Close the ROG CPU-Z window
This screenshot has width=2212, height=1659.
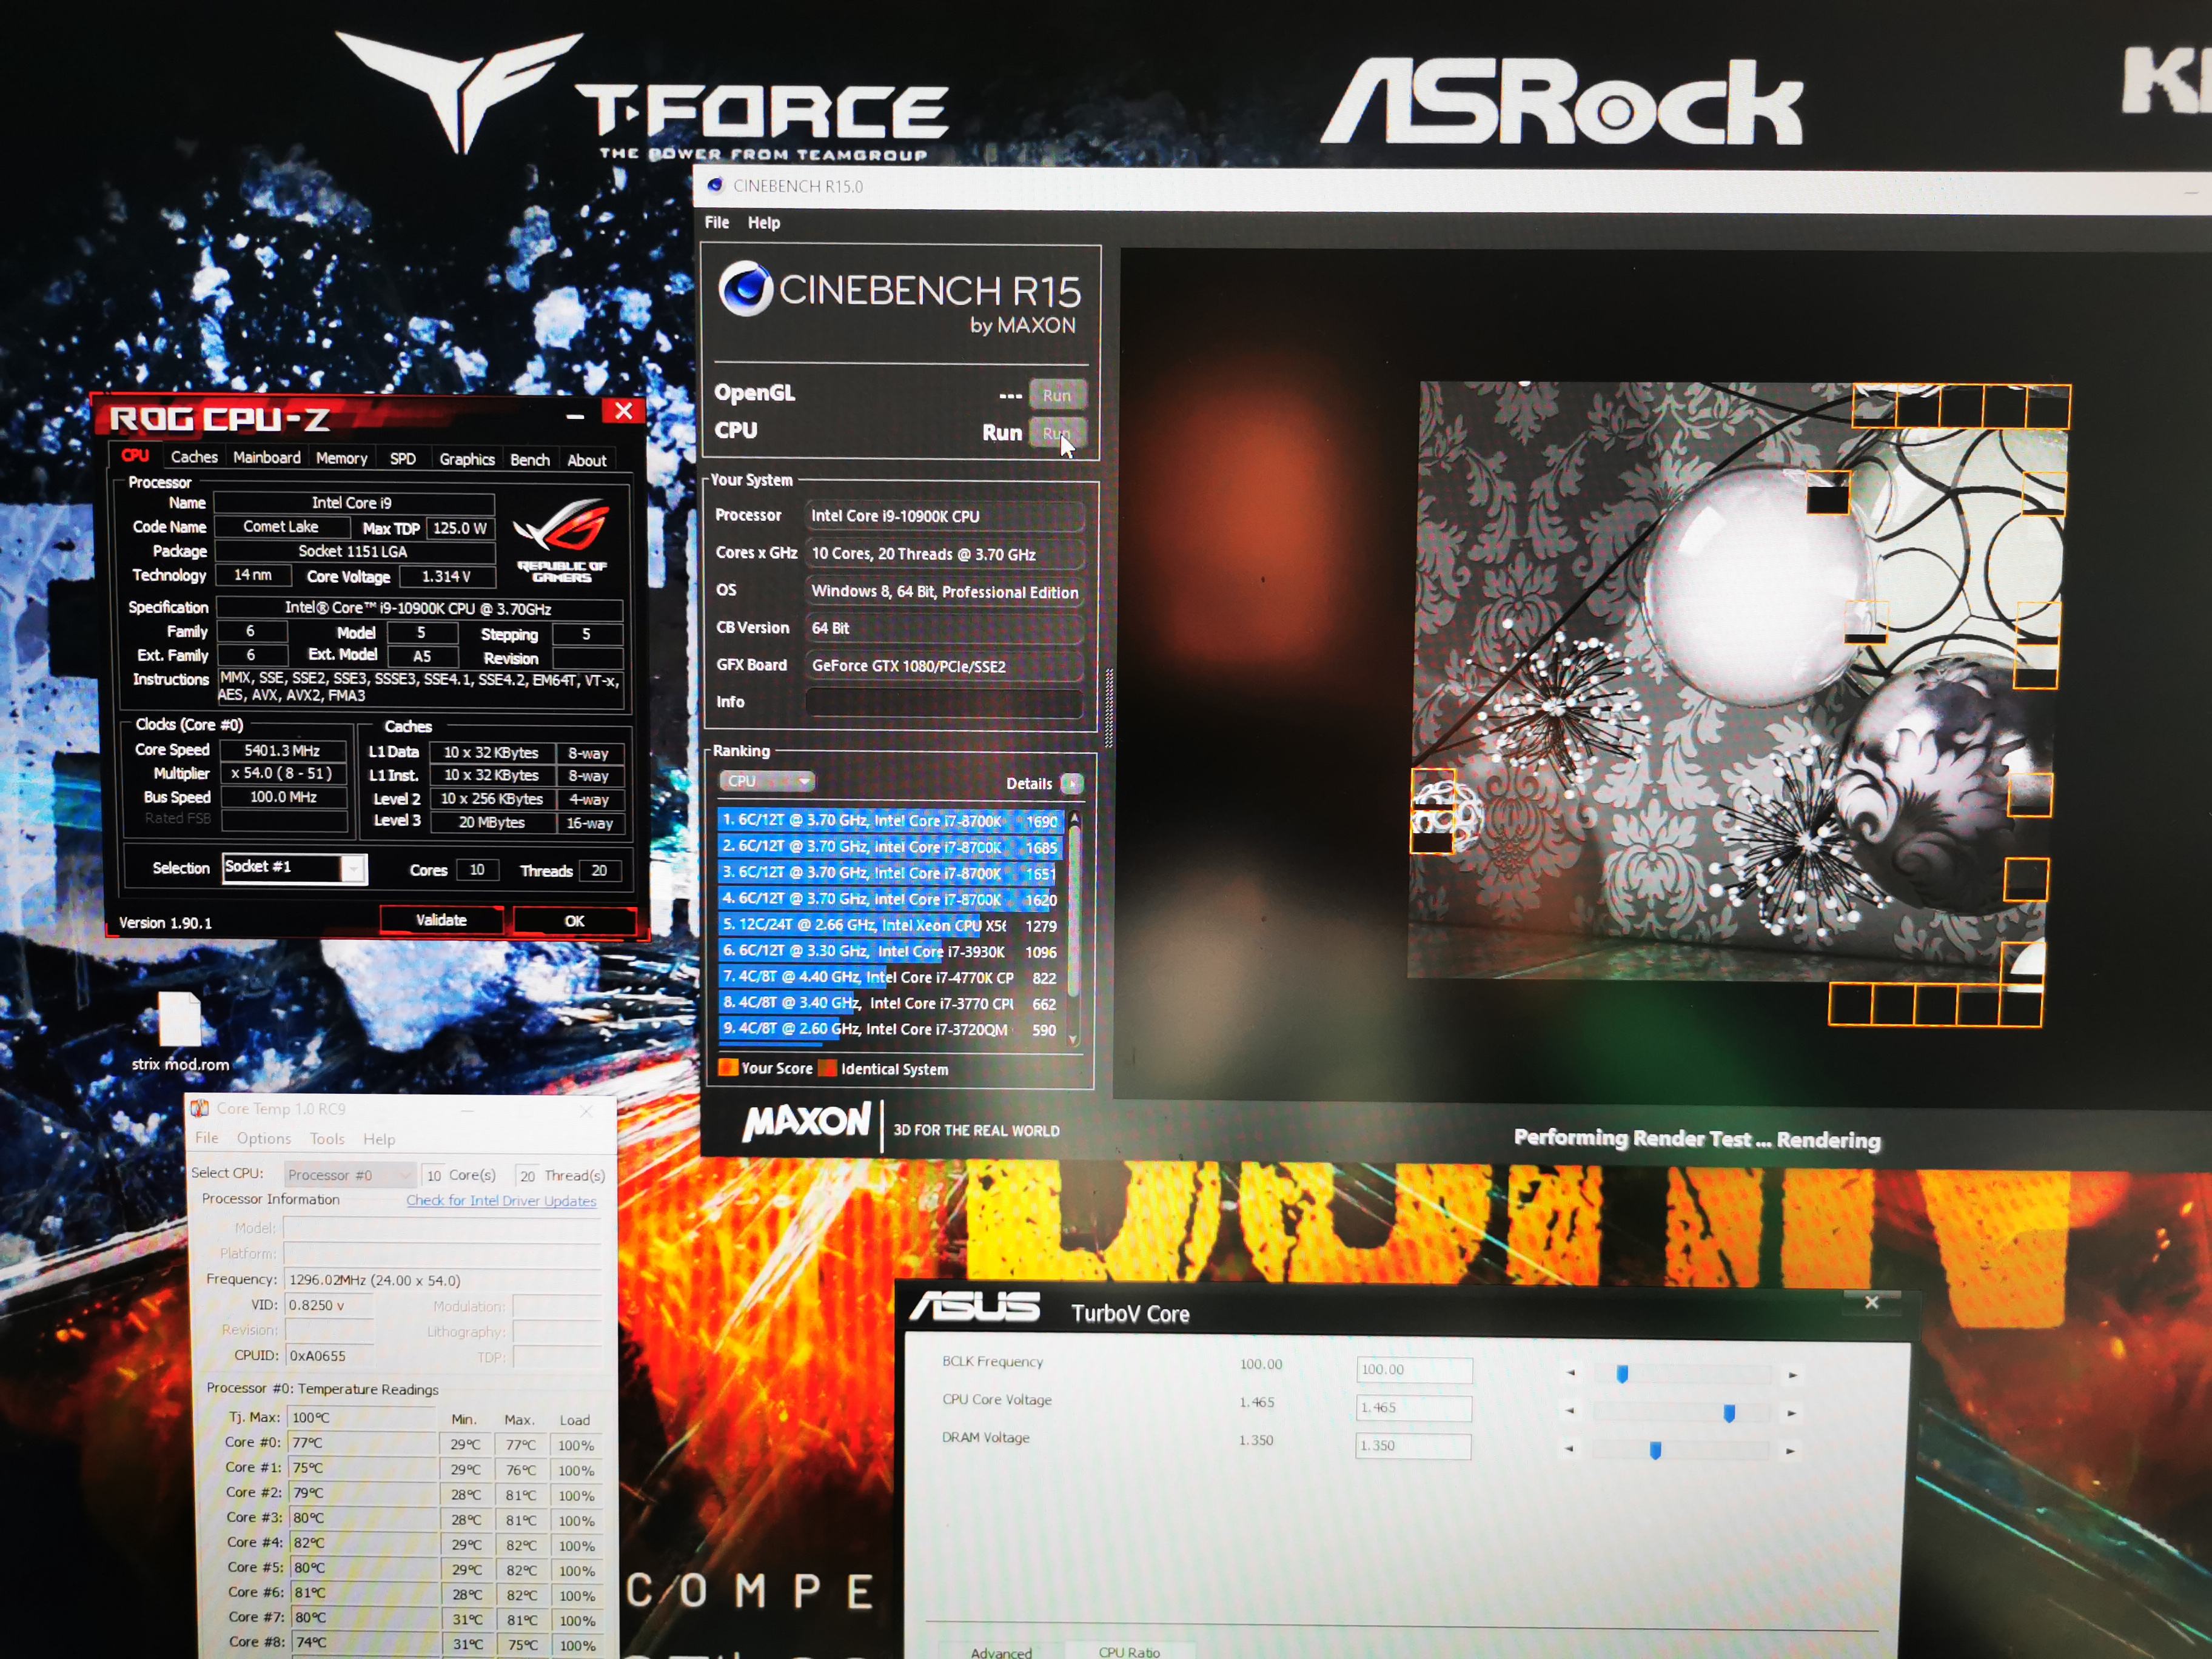623,411
